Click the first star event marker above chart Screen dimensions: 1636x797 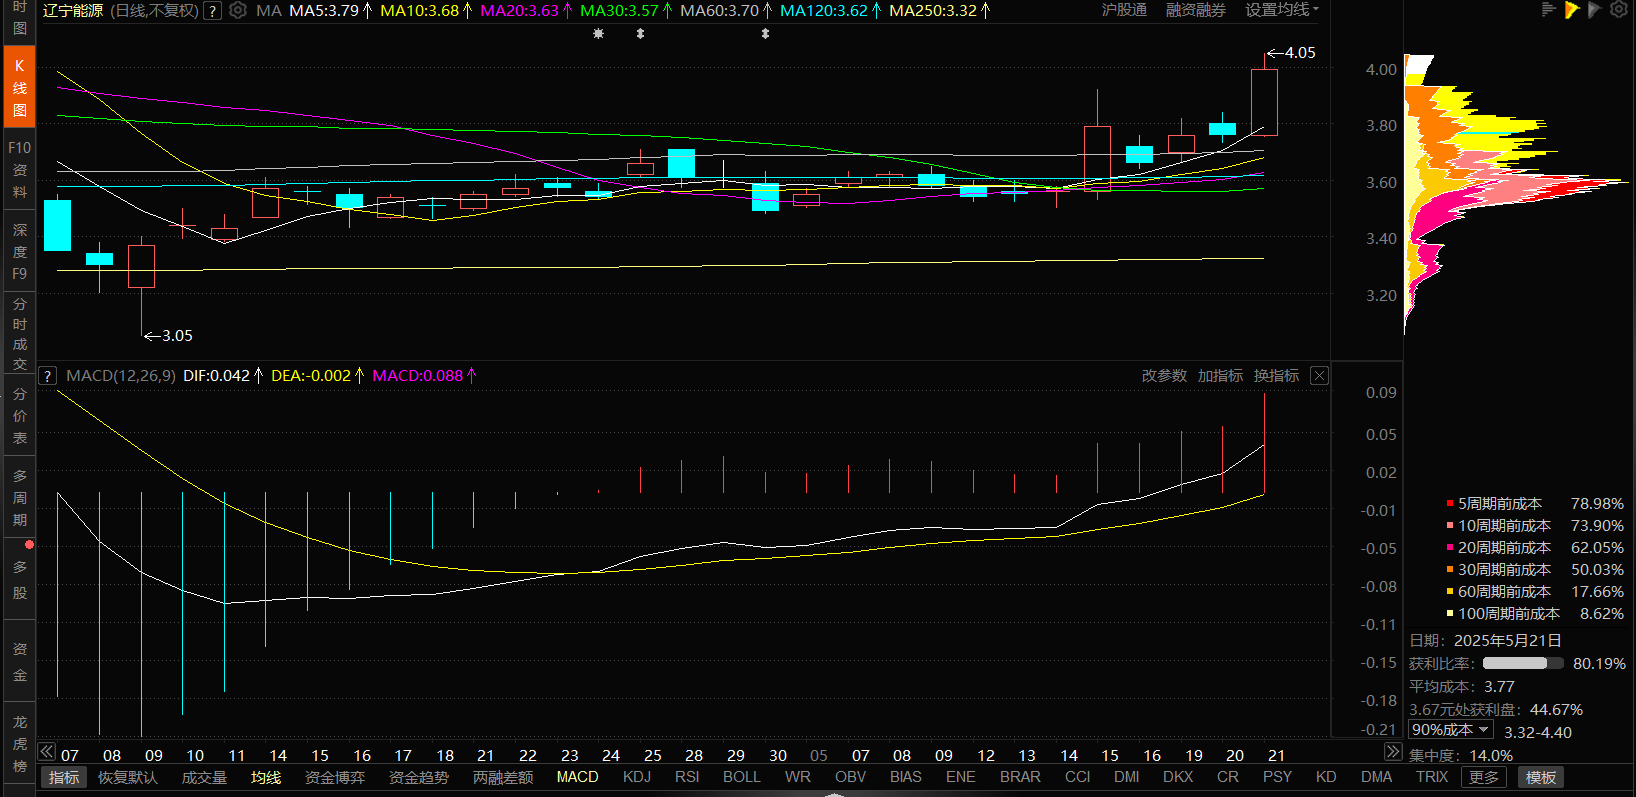(598, 34)
